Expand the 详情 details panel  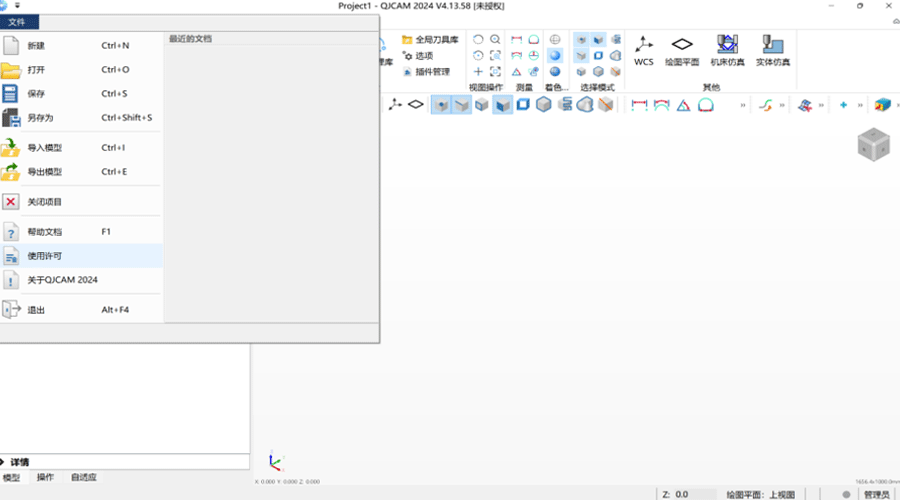click(4, 462)
